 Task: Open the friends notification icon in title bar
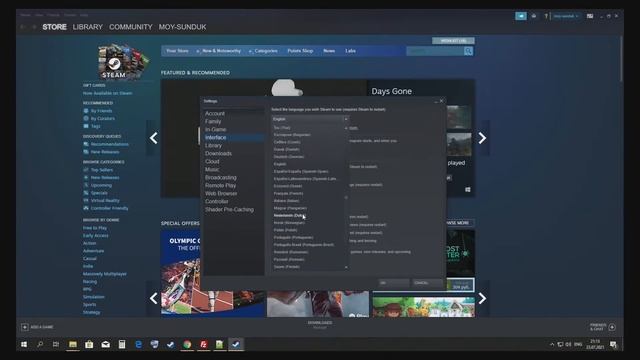pos(534,16)
